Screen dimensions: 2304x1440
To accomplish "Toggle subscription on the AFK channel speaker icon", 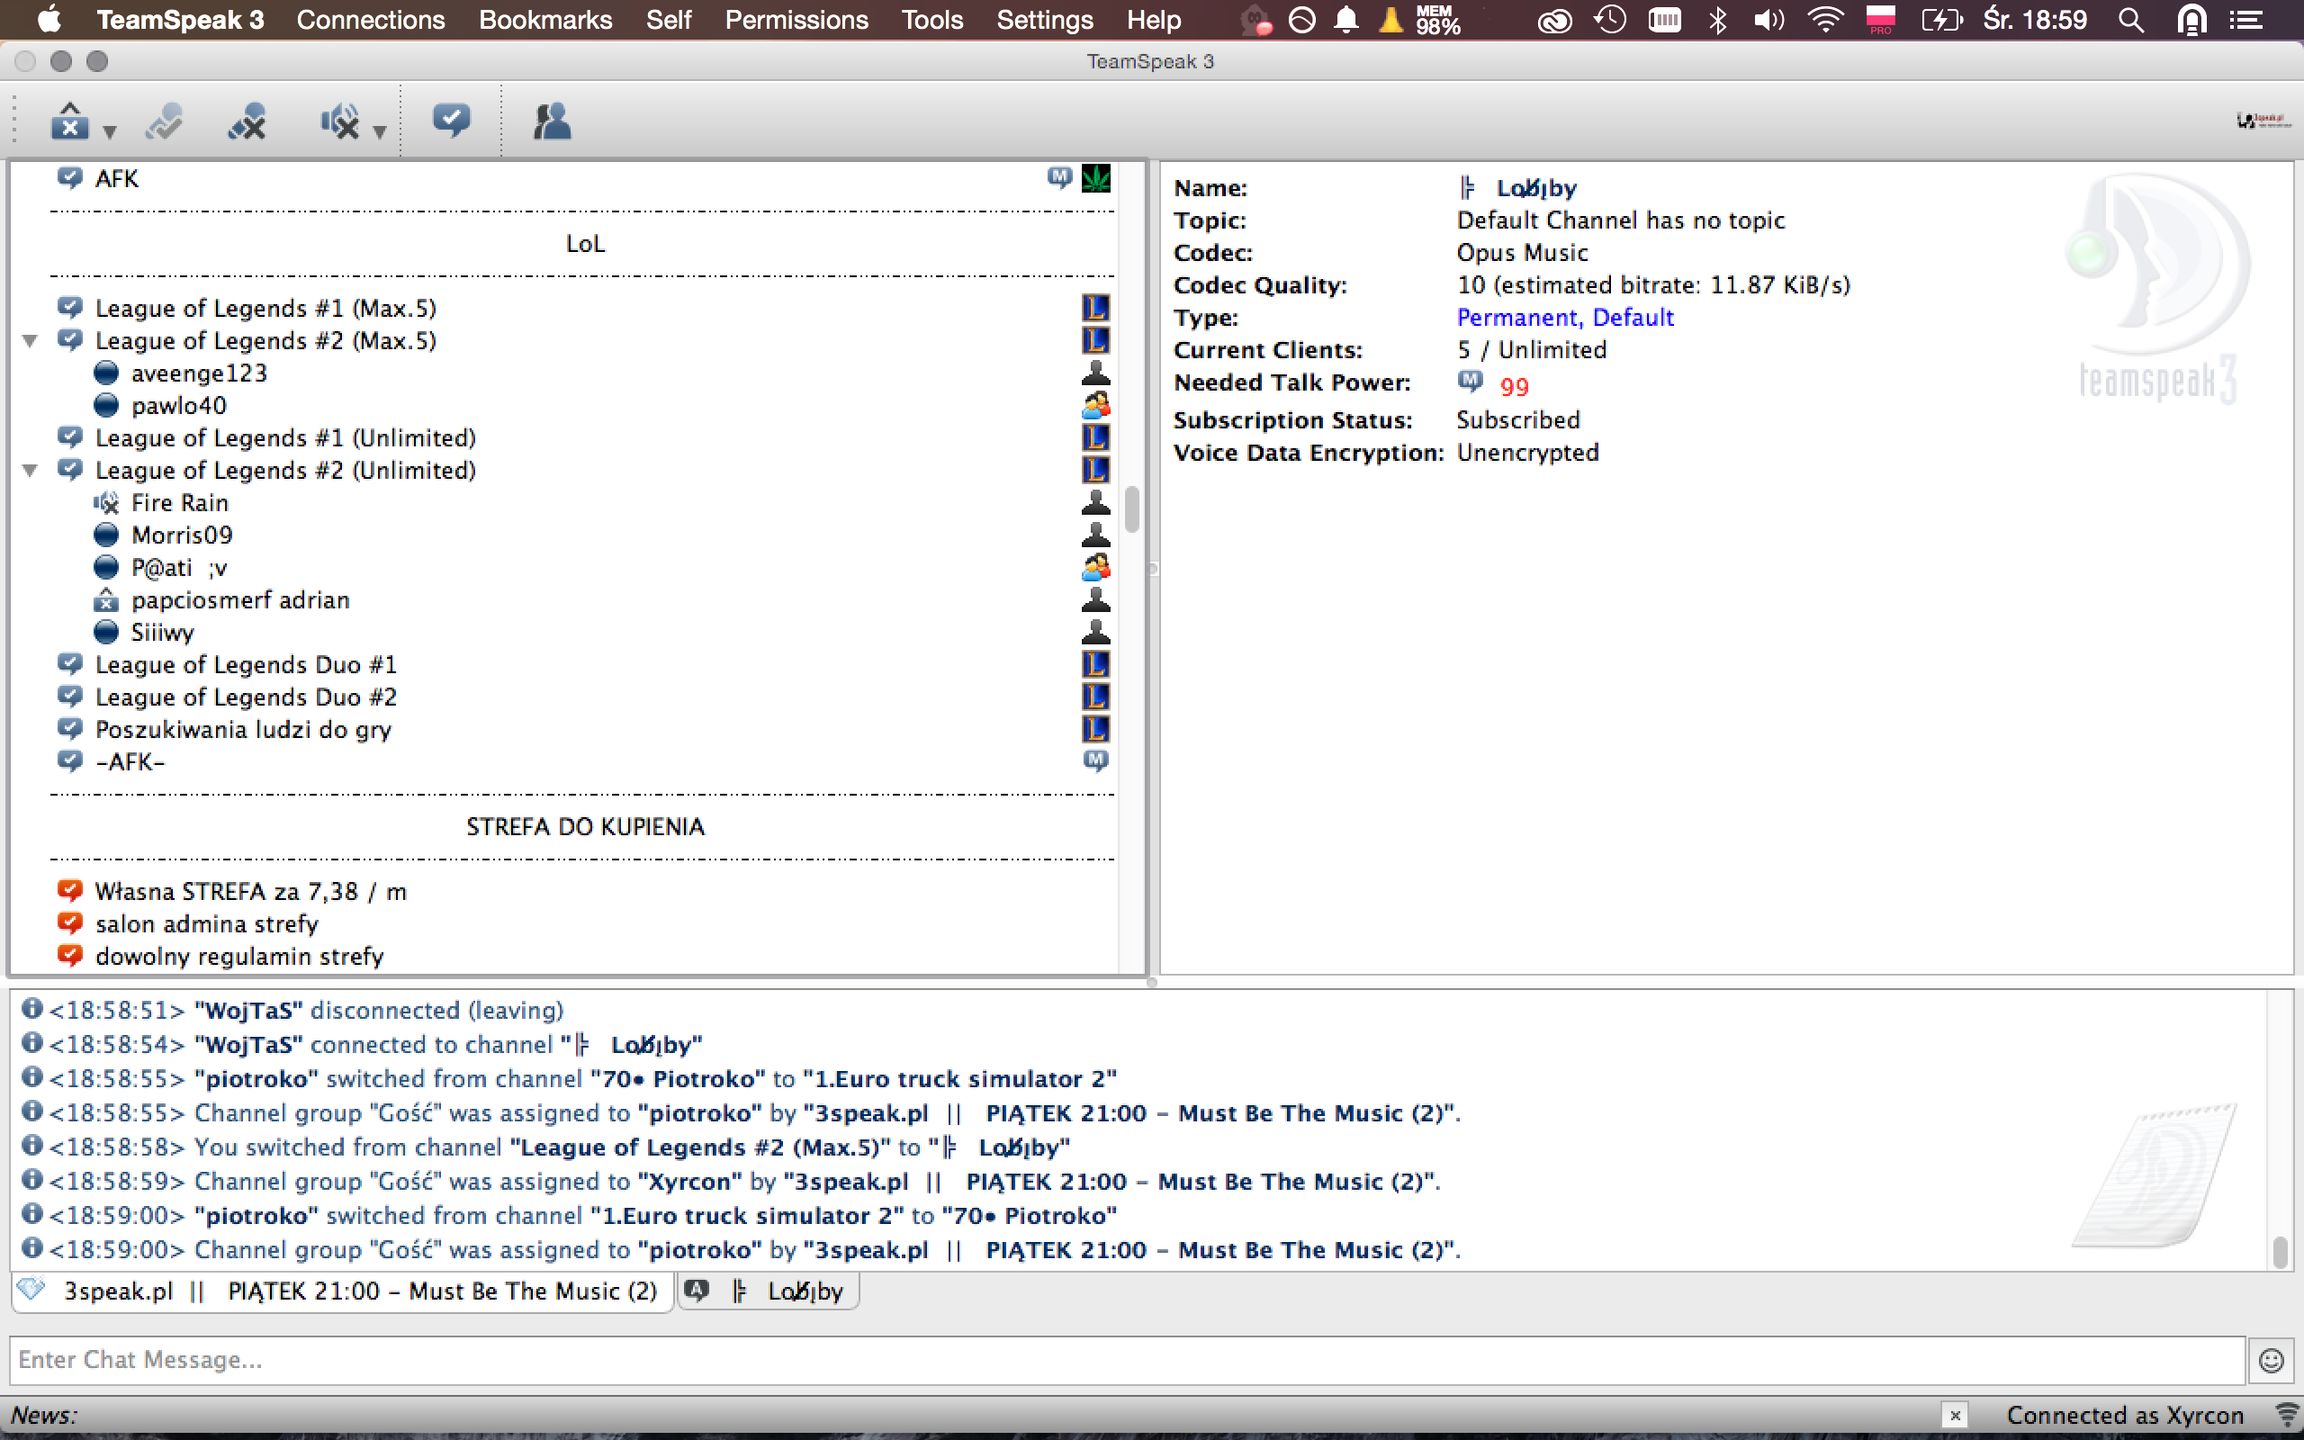I will tap(71, 178).
